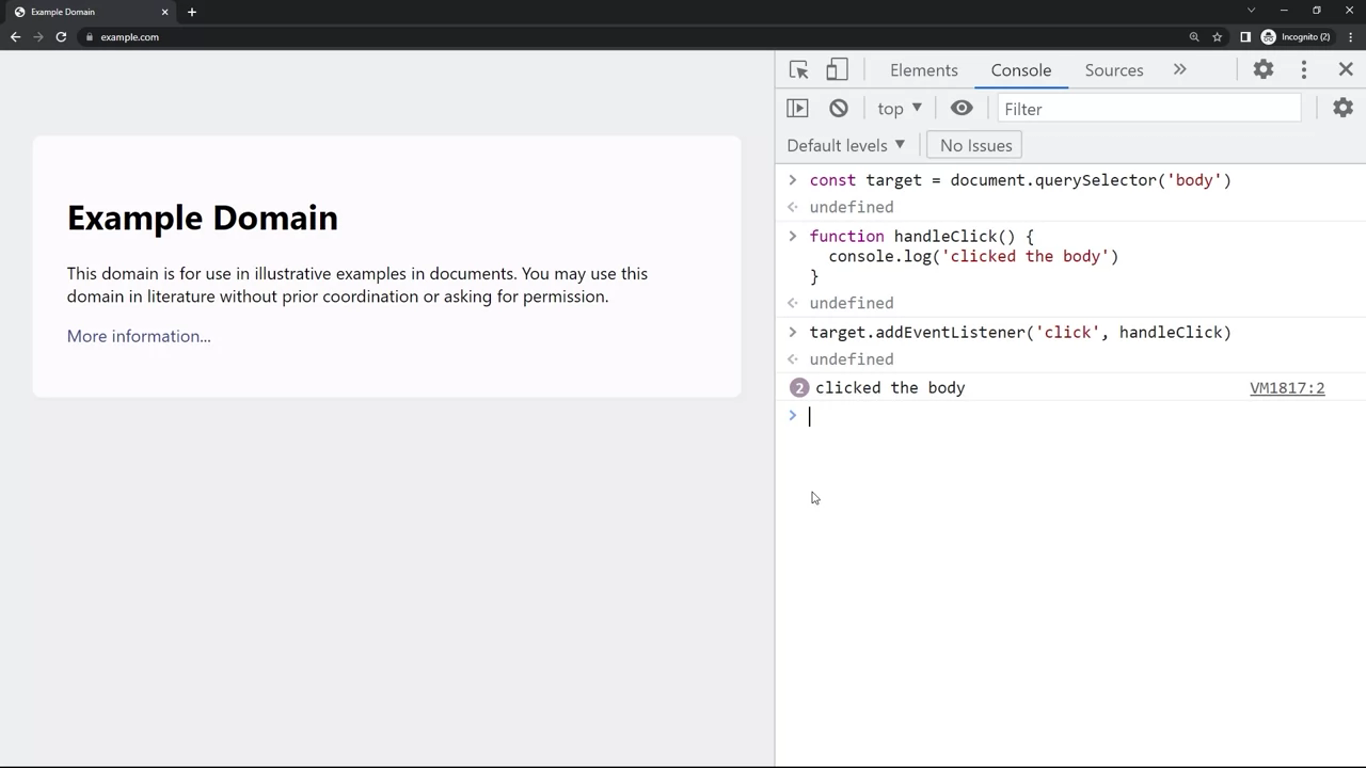Close the DevTools panel
The width and height of the screenshot is (1366, 768).
[x=1345, y=70]
